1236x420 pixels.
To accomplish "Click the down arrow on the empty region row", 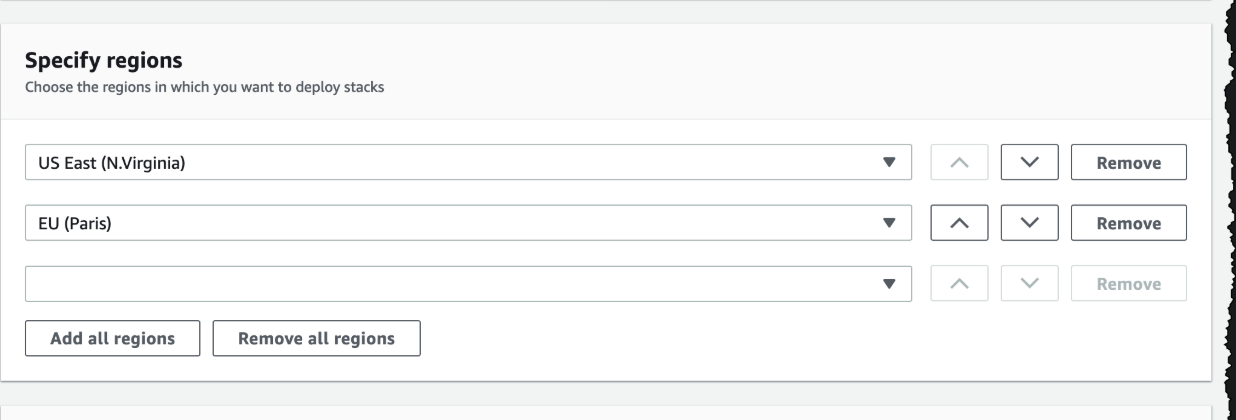I will pos(1029,284).
